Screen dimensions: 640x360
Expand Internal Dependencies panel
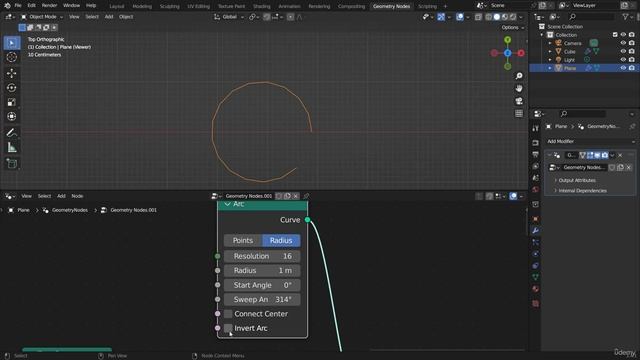pos(582,191)
